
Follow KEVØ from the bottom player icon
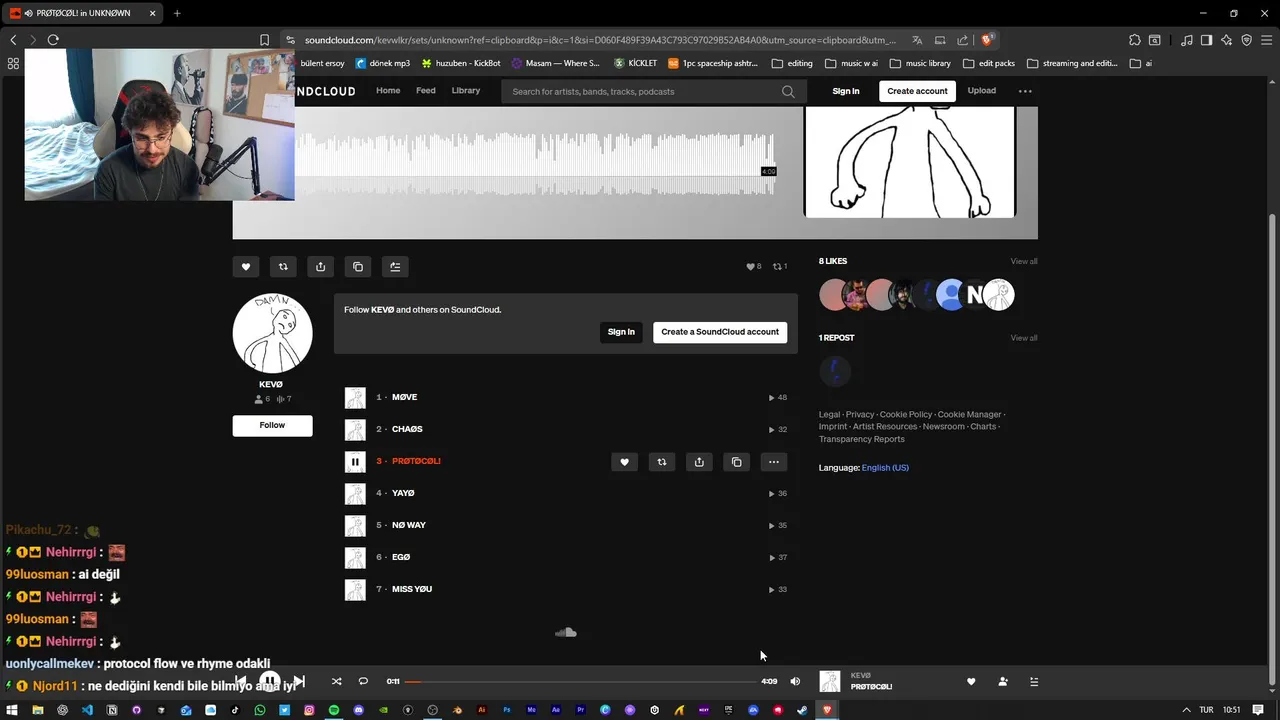1003,682
